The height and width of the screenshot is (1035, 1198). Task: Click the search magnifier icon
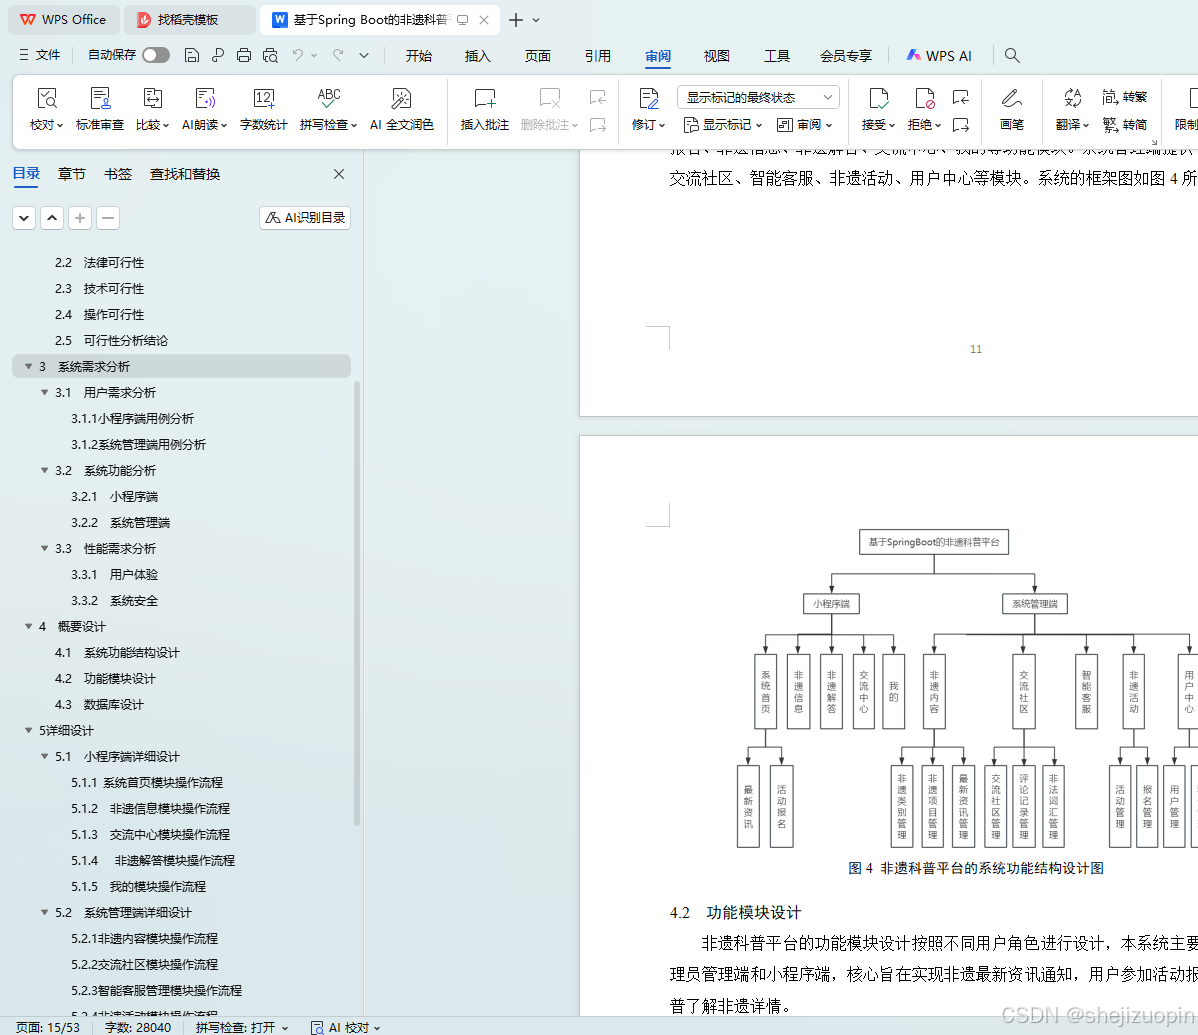click(1012, 55)
